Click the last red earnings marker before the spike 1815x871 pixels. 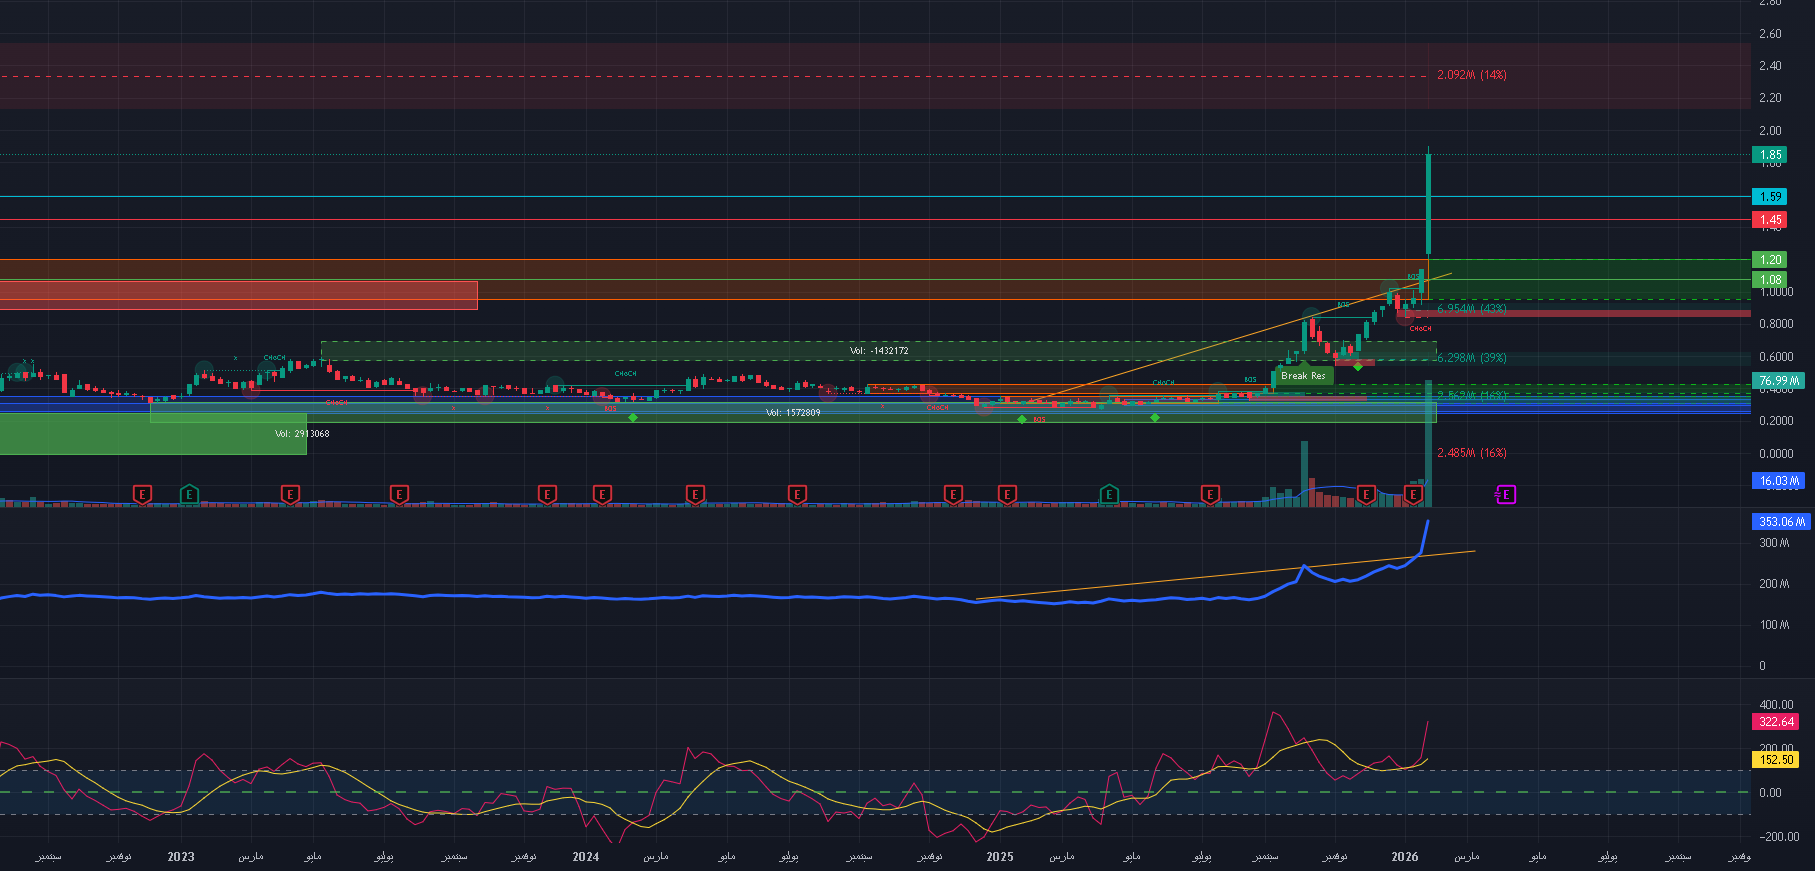click(x=1413, y=494)
